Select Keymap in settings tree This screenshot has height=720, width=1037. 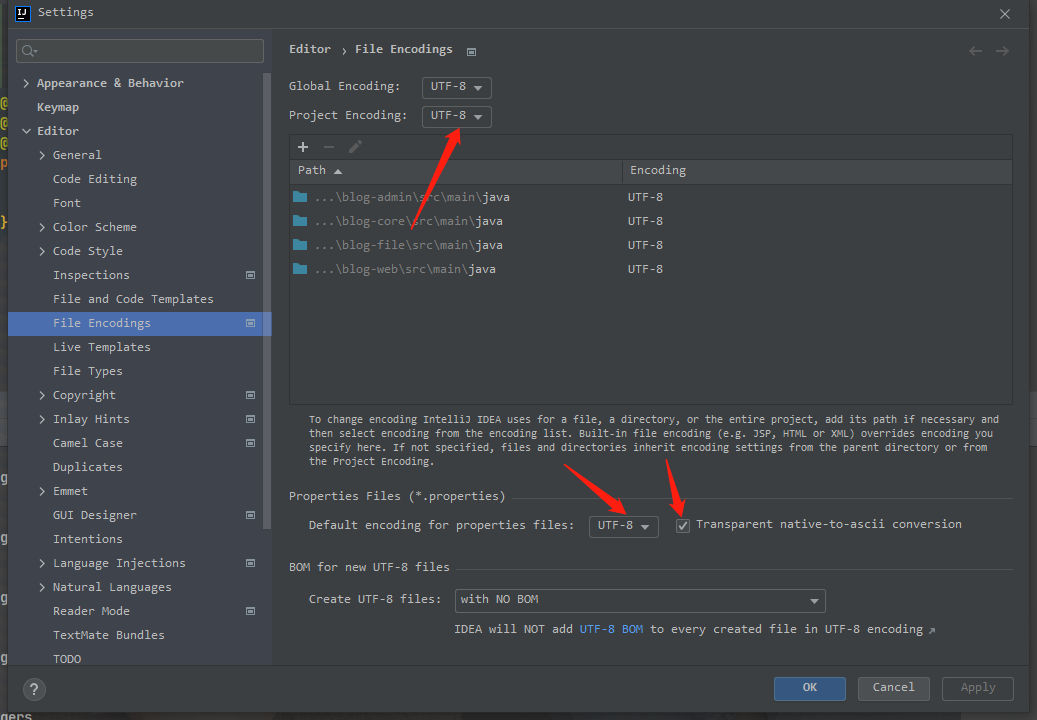tap(58, 107)
